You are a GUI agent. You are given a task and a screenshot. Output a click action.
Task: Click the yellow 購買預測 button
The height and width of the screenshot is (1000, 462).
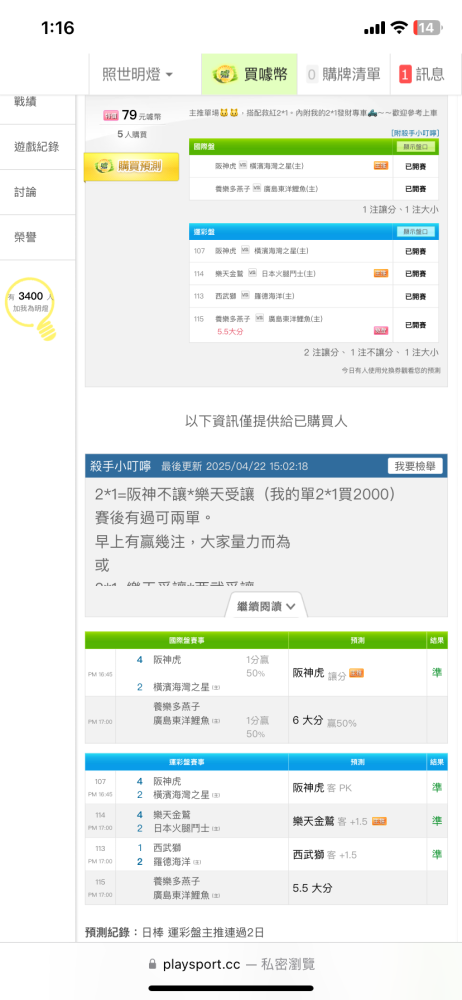[x=131, y=166]
